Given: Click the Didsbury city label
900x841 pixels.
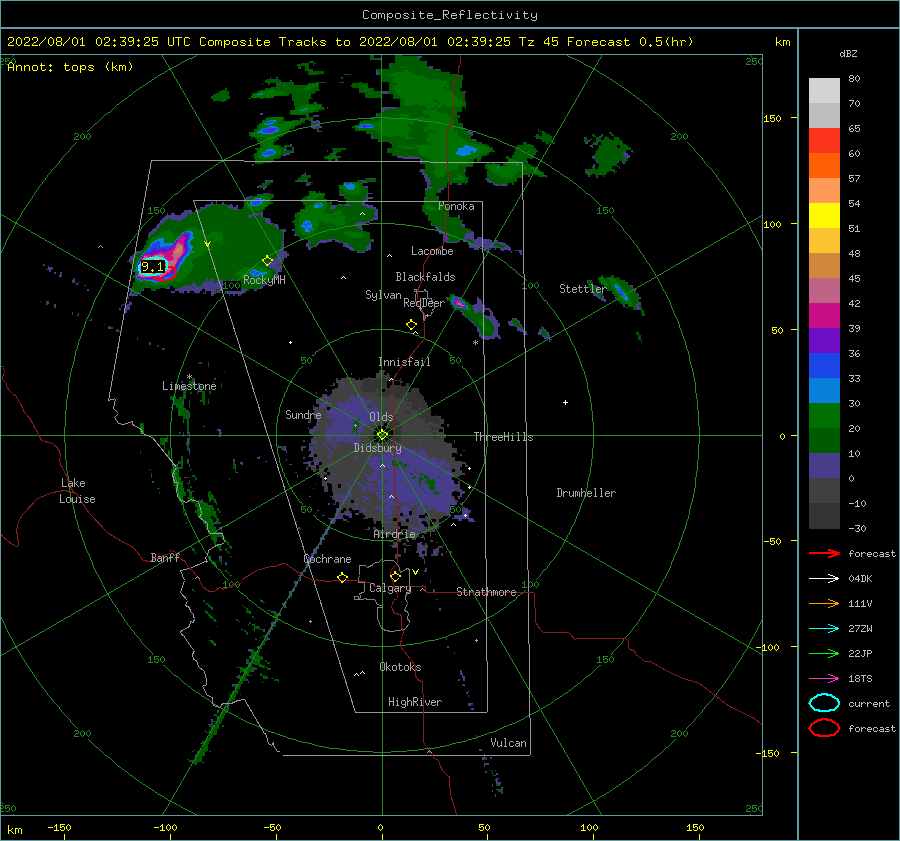Looking at the screenshot, I should pos(377,448).
